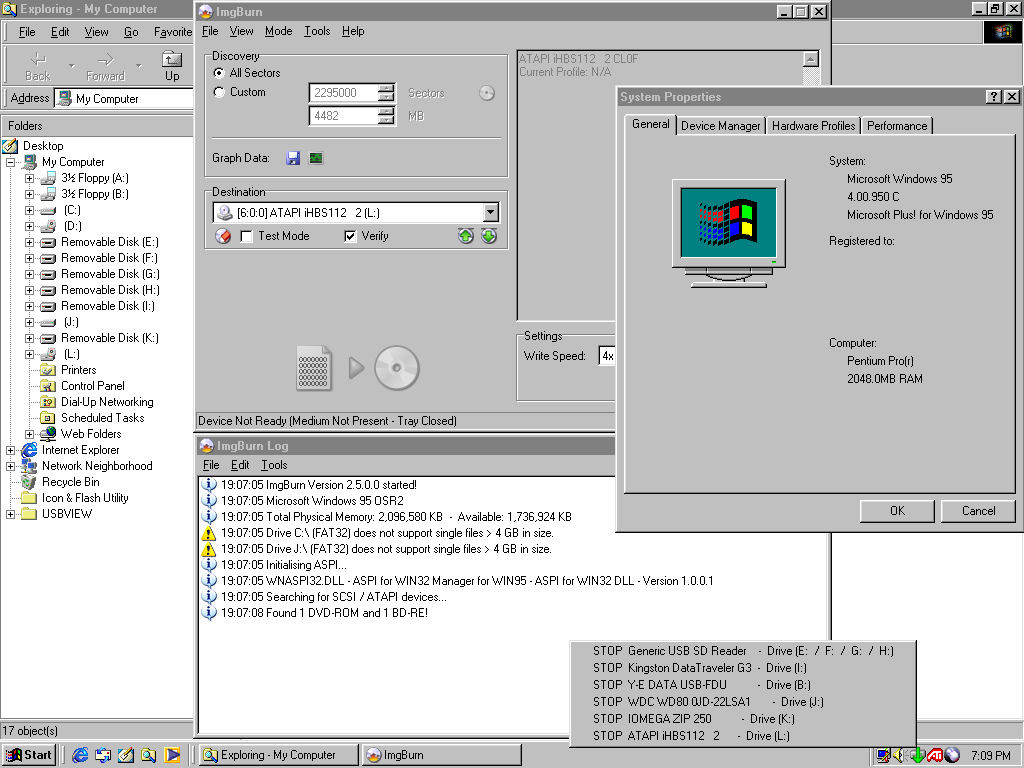The width and height of the screenshot is (1024, 768).
Task: Expand USBVIEW folder node
Action: tap(10, 514)
